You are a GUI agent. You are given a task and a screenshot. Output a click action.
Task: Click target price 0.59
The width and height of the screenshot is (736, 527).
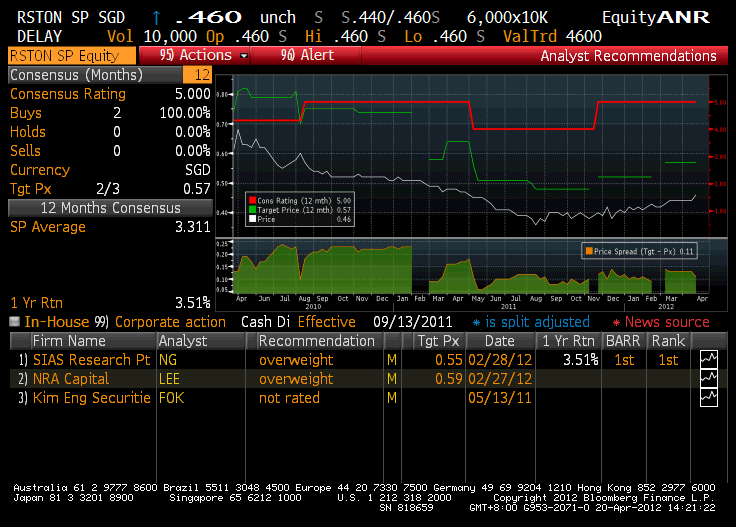[449, 379]
